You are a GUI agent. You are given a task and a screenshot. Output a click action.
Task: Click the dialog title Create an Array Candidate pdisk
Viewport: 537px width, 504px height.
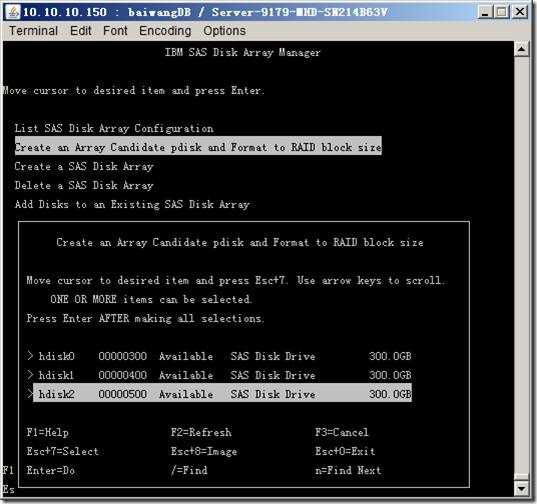pos(240,242)
